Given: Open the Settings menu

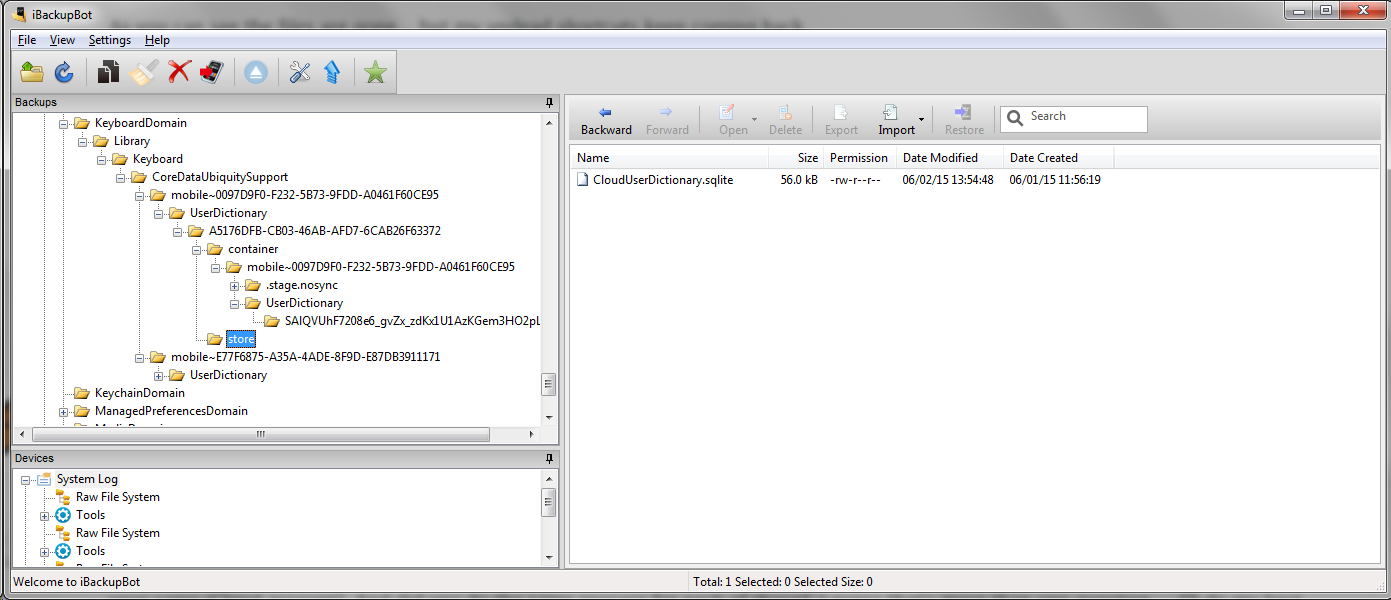Looking at the screenshot, I should (109, 40).
